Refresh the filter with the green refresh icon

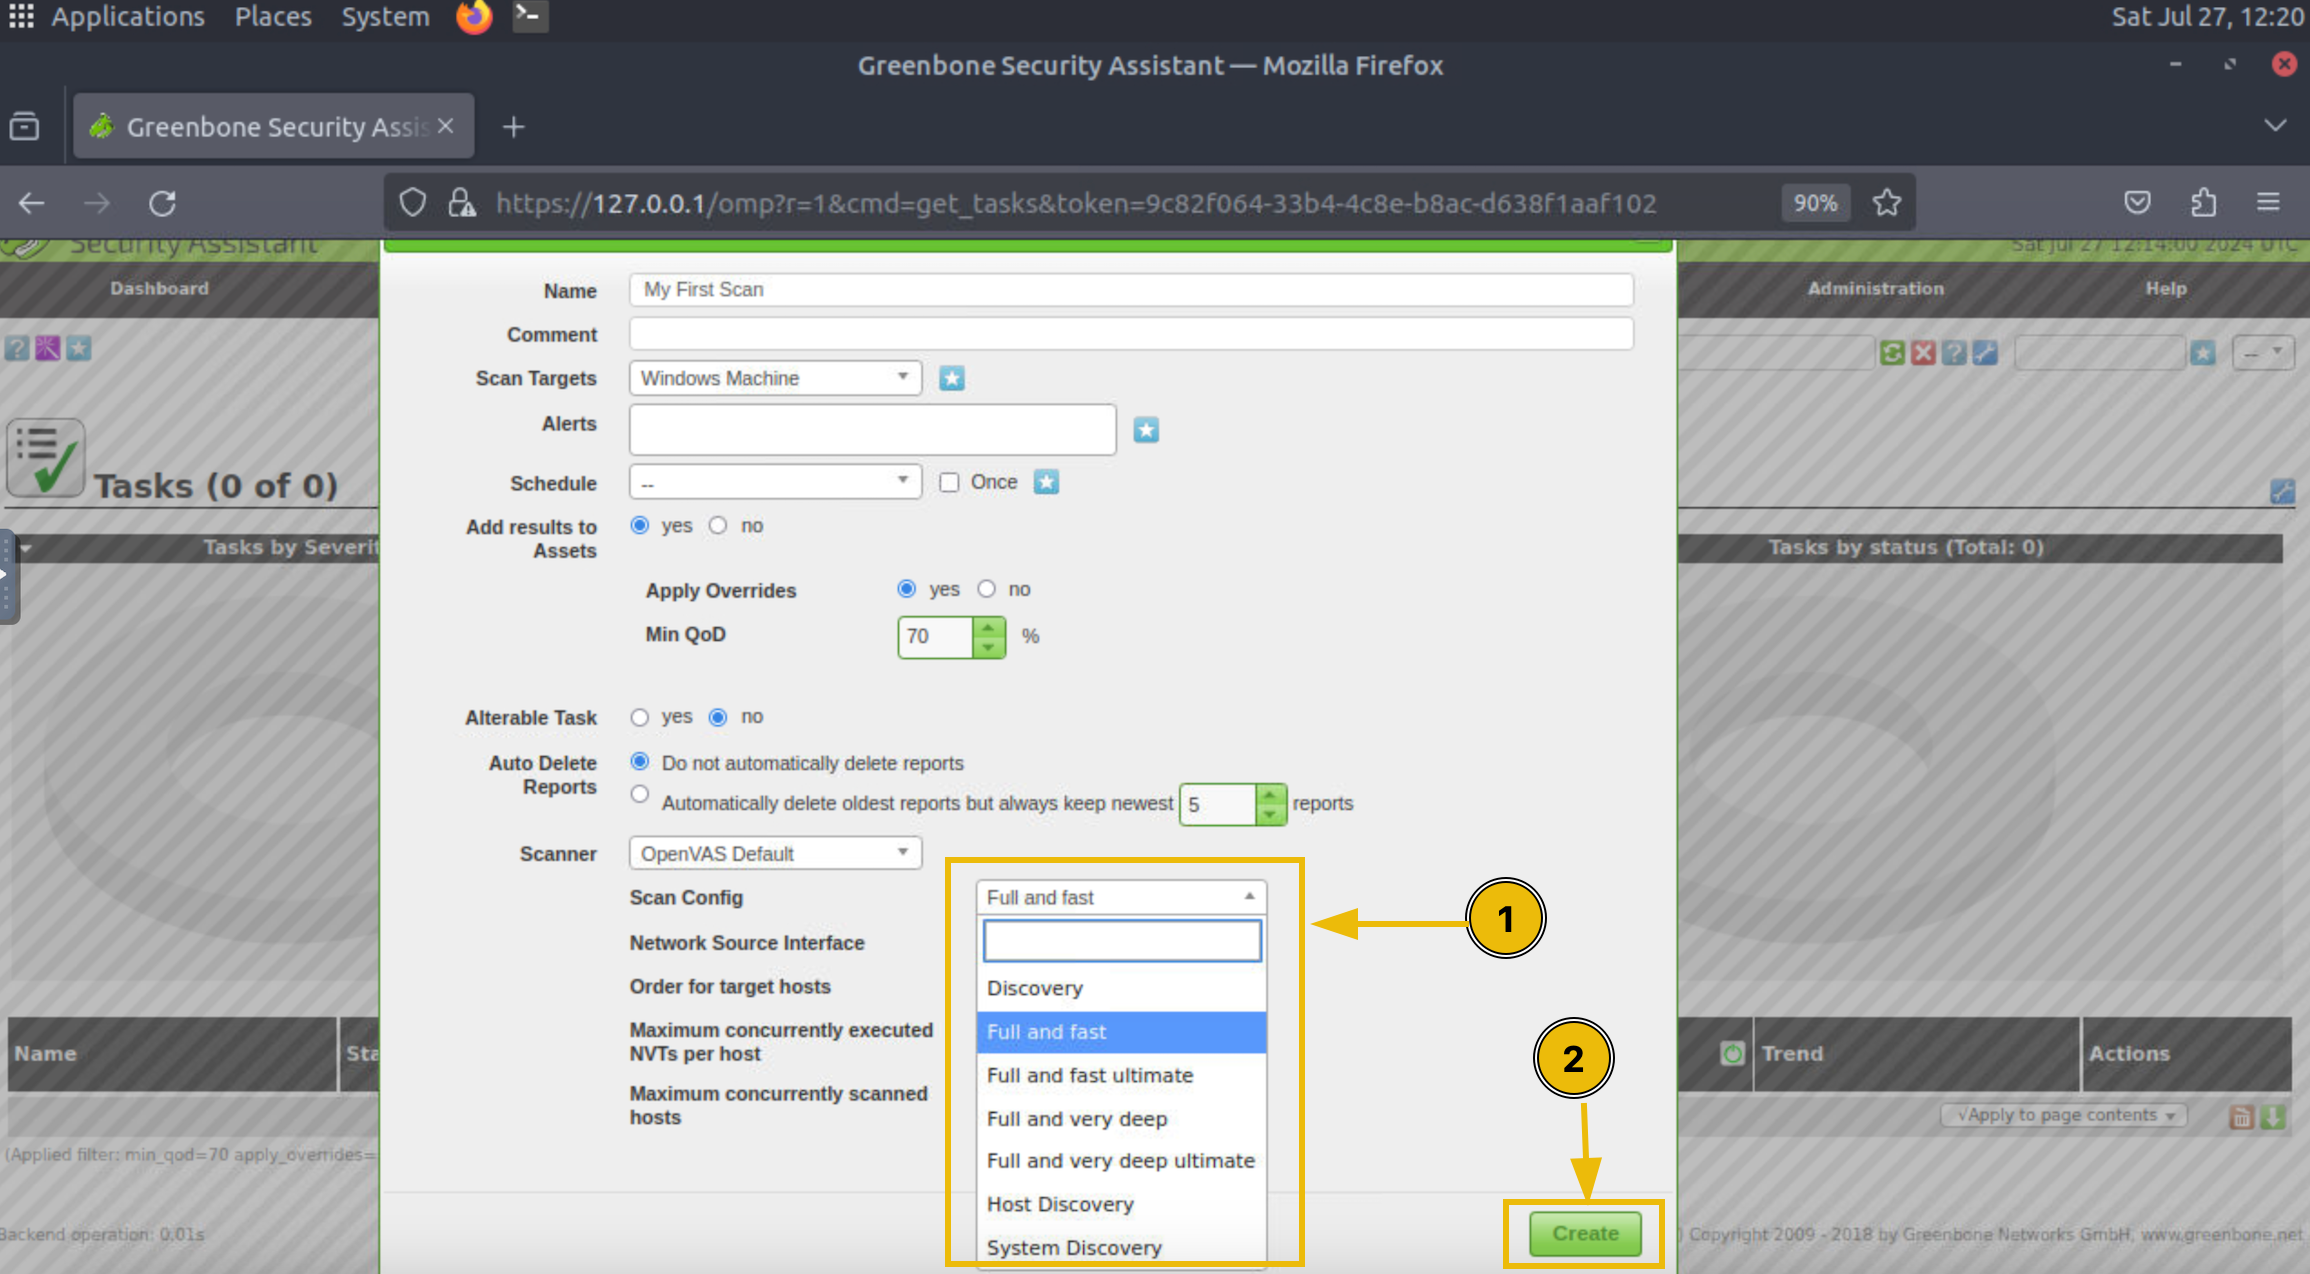click(x=1892, y=352)
